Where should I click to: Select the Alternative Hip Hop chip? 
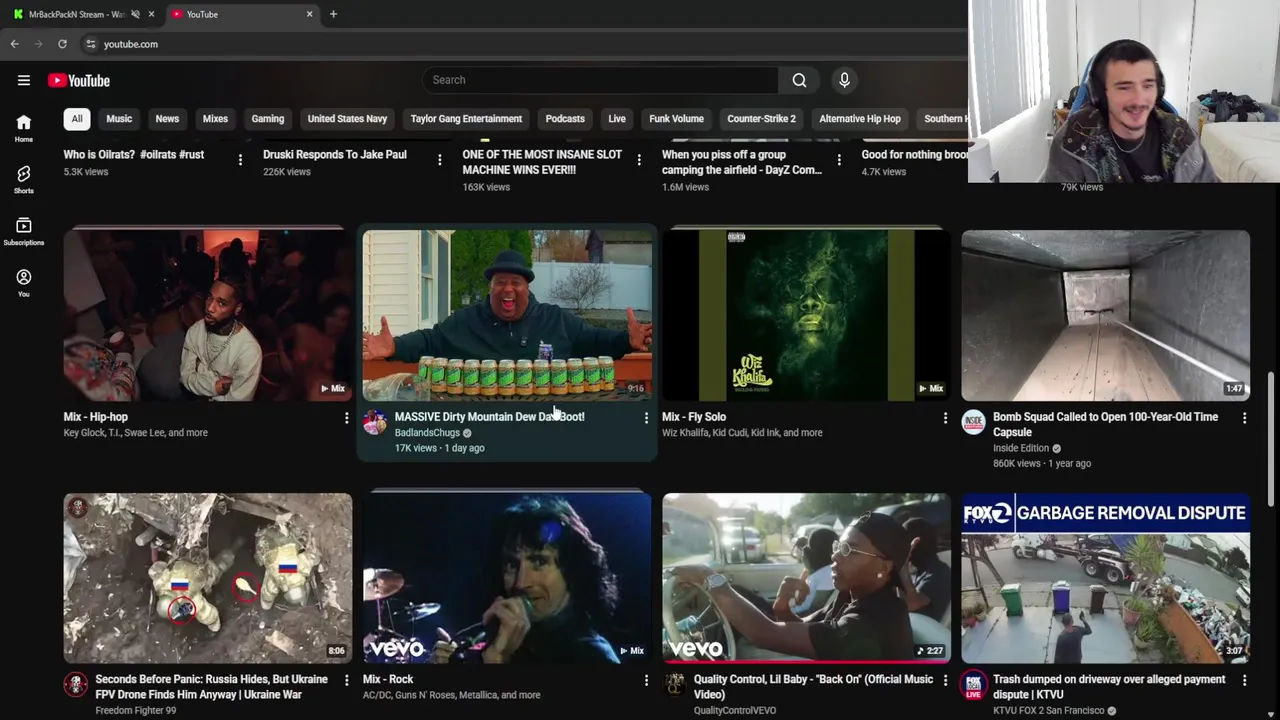(860, 119)
